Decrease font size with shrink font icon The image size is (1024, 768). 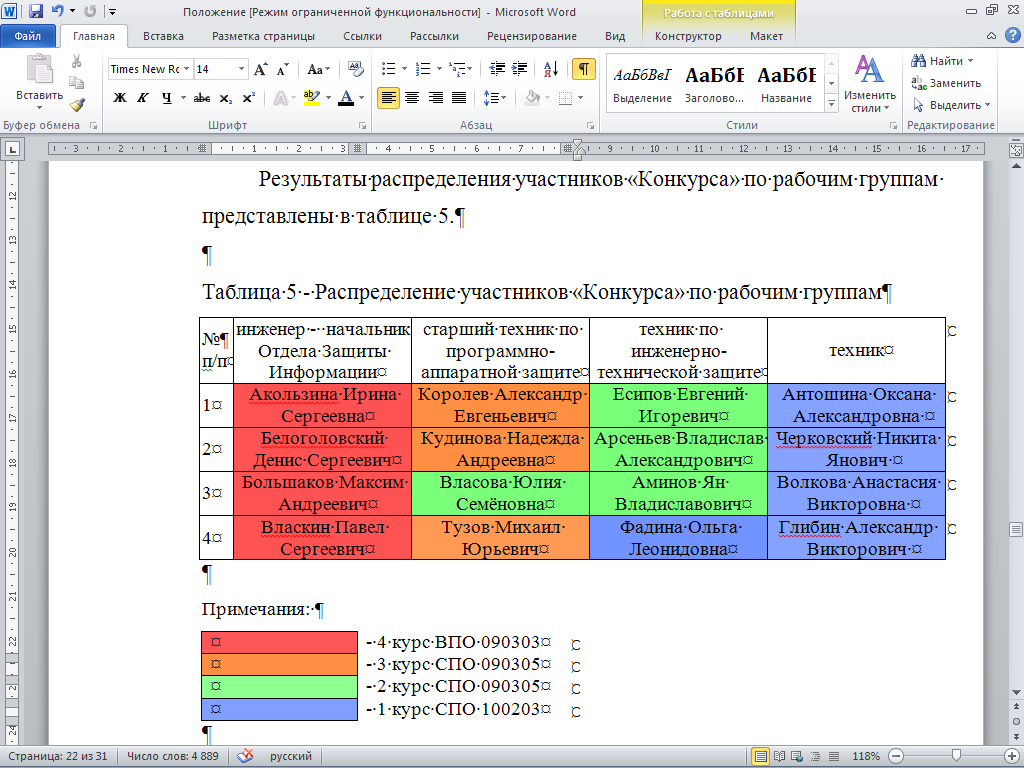tap(282, 69)
